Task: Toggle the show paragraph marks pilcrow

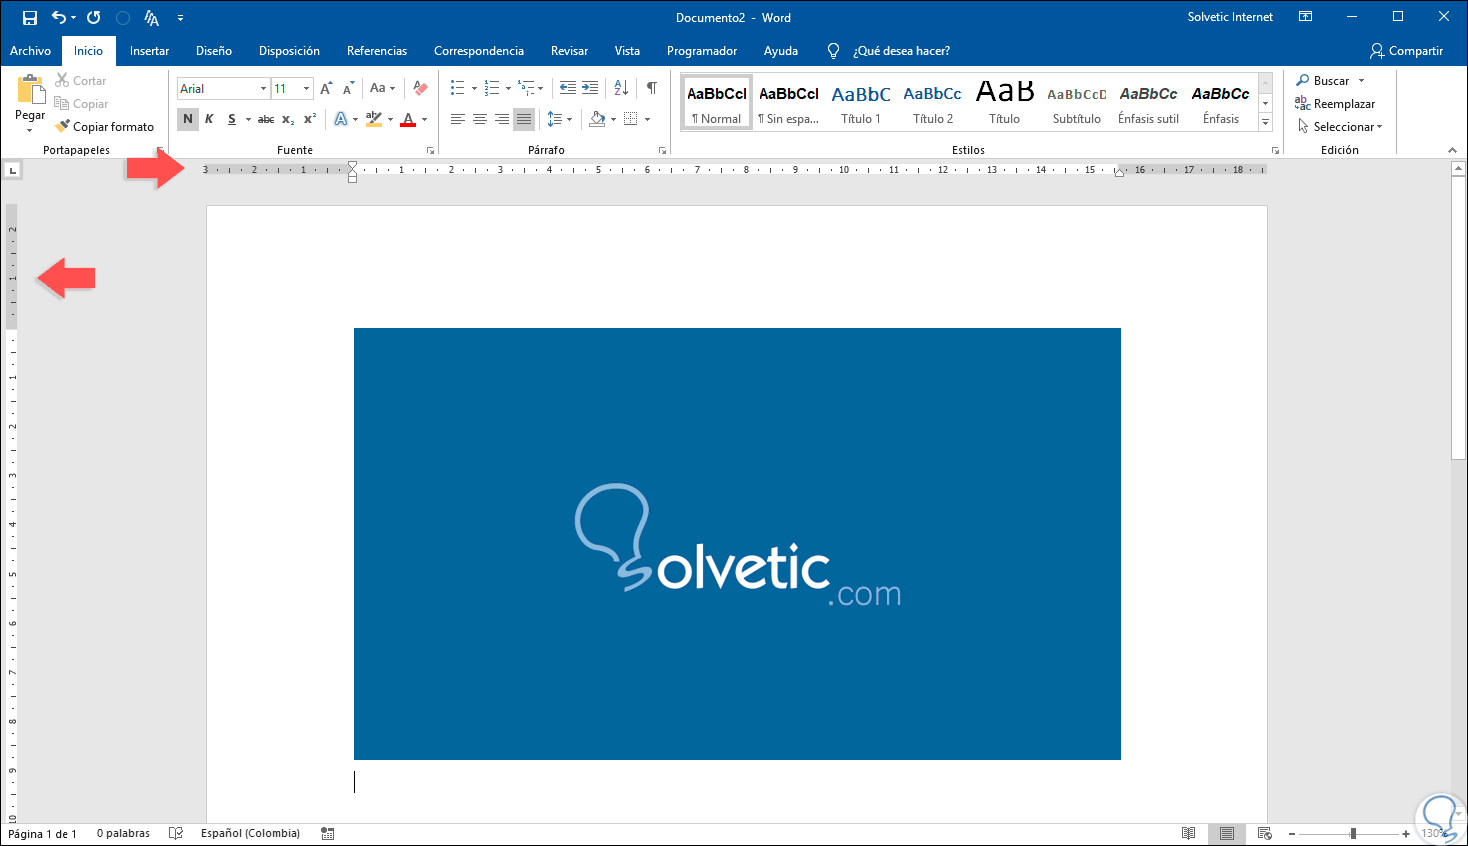Action: pos(652,89)
